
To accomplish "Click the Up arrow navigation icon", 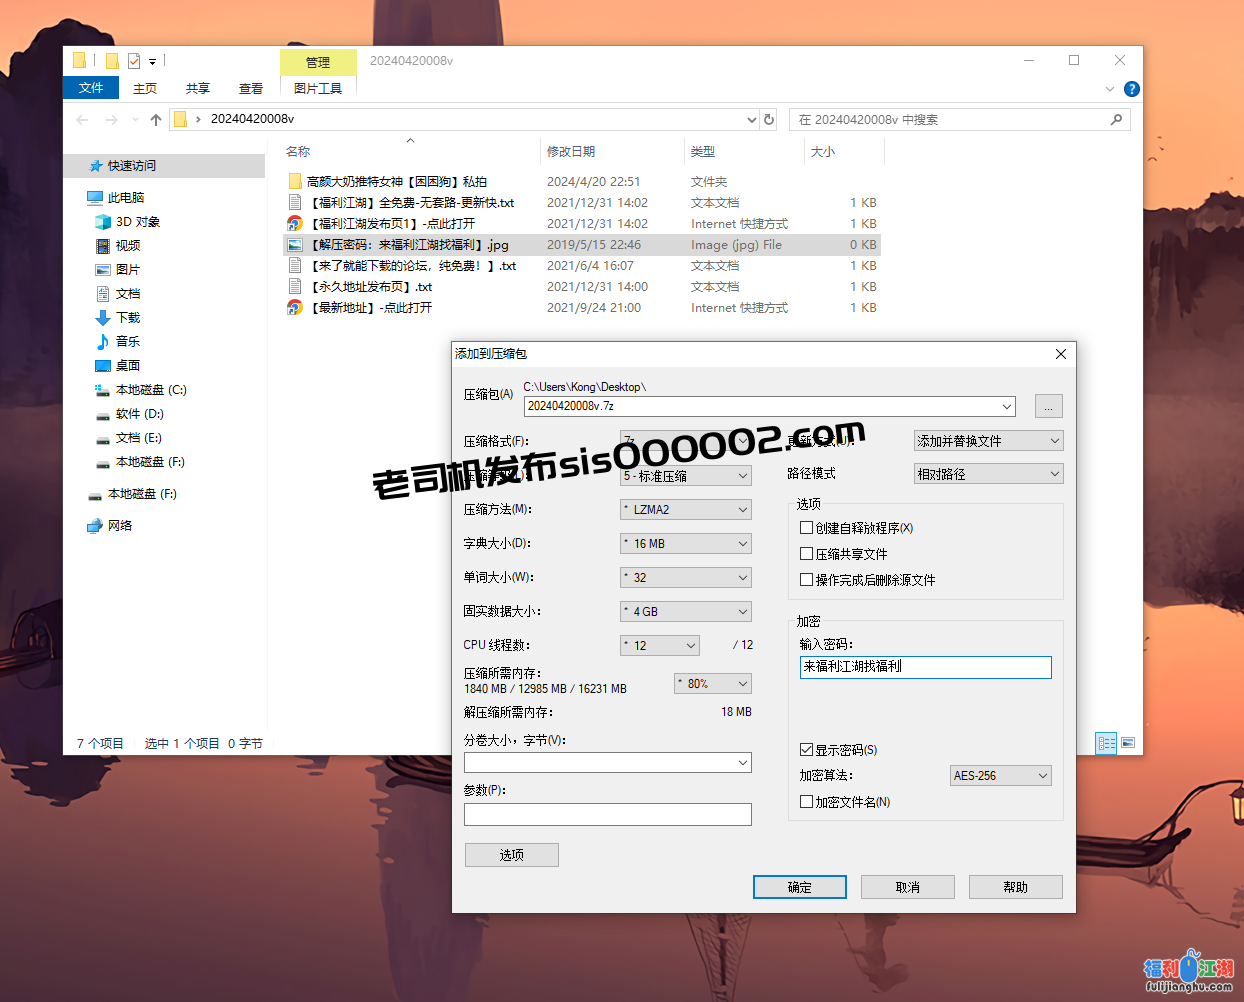I will tap(156, 120).
